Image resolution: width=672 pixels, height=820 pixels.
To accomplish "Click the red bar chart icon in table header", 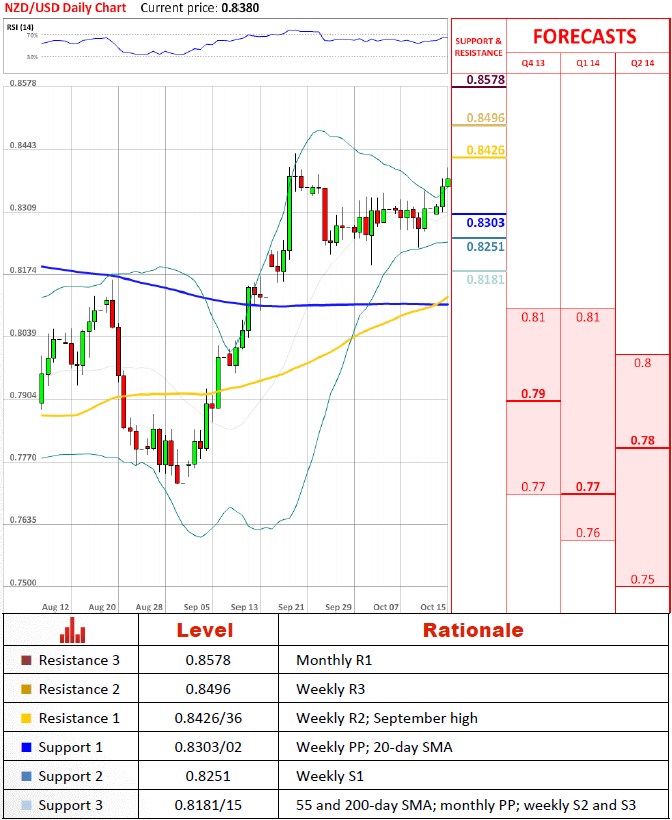I will (x=71, y=630).
